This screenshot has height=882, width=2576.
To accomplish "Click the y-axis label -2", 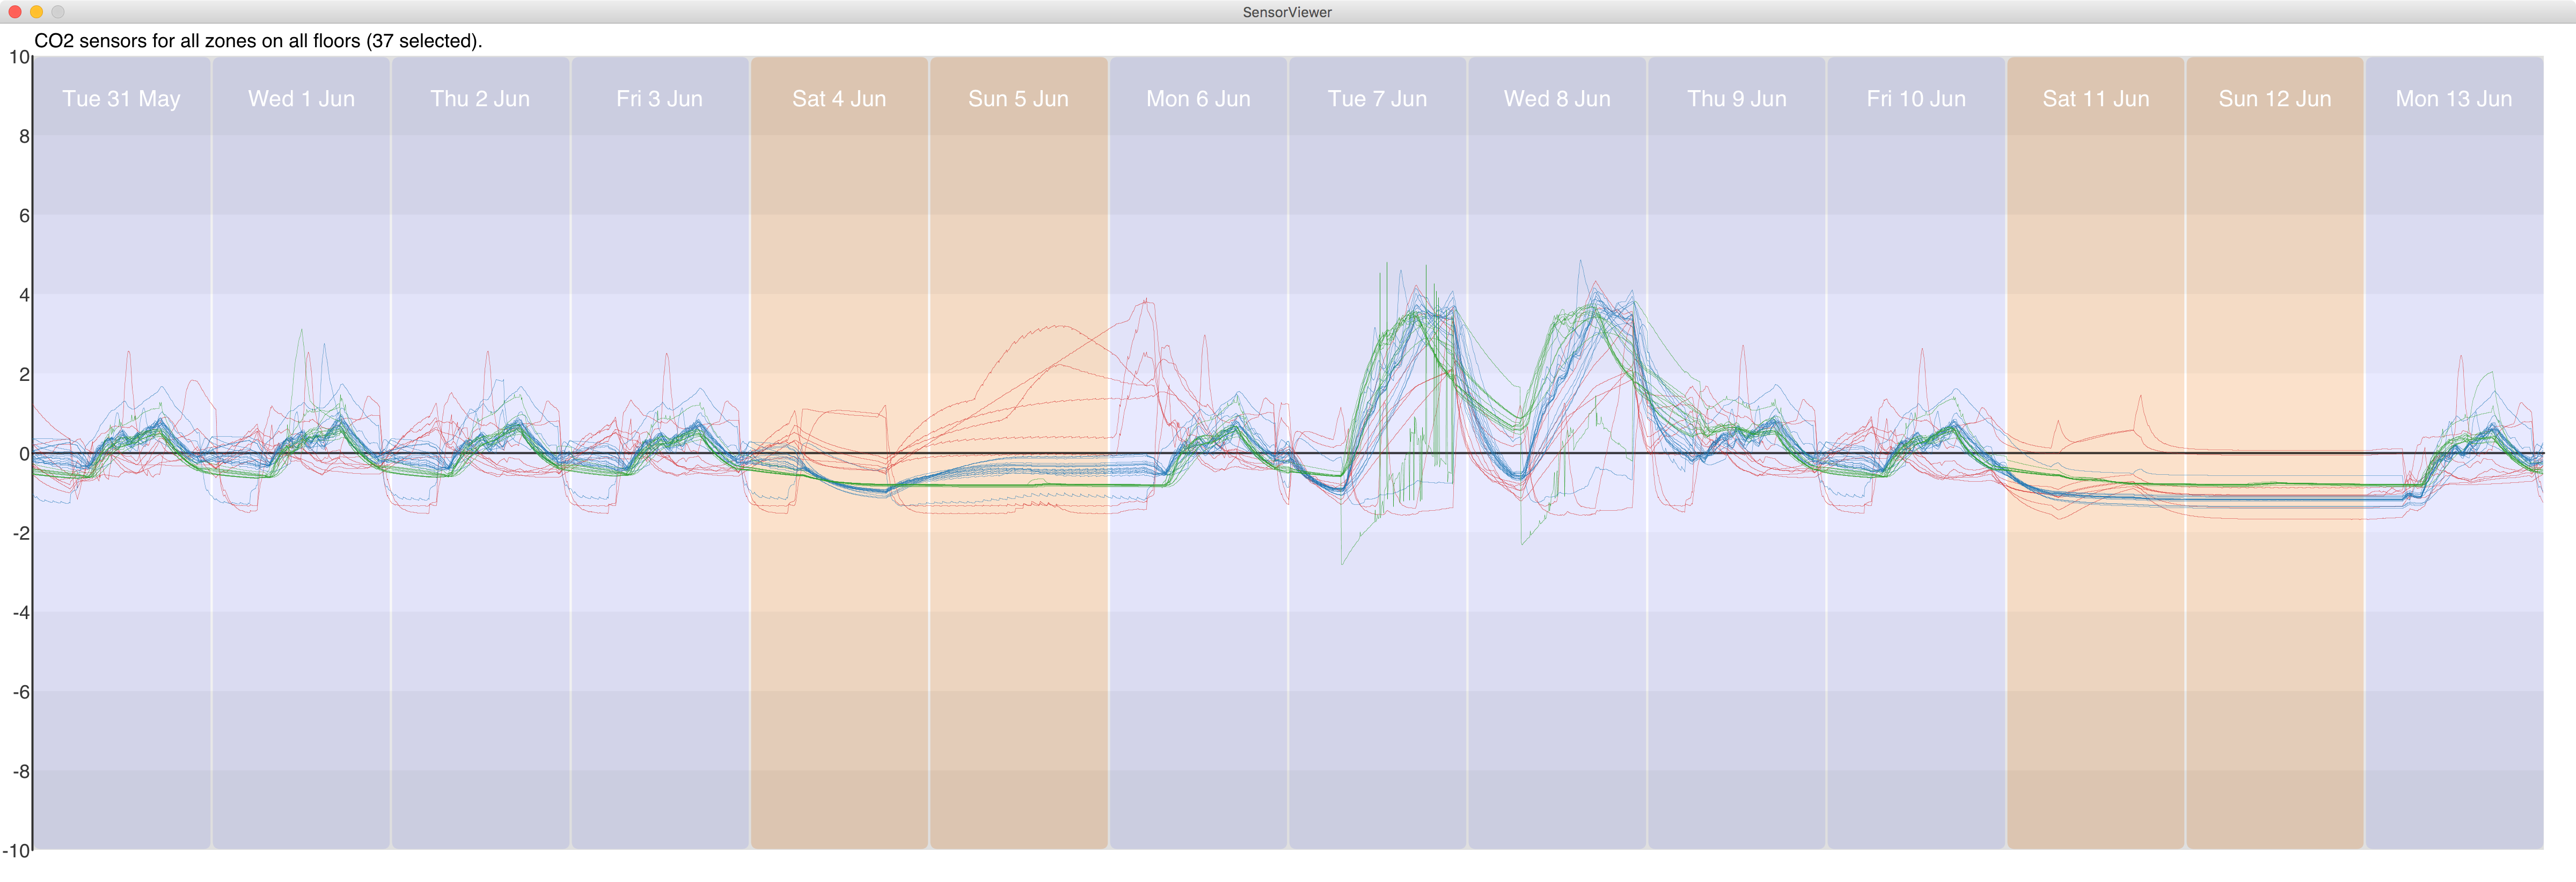I will click(21, 533).
